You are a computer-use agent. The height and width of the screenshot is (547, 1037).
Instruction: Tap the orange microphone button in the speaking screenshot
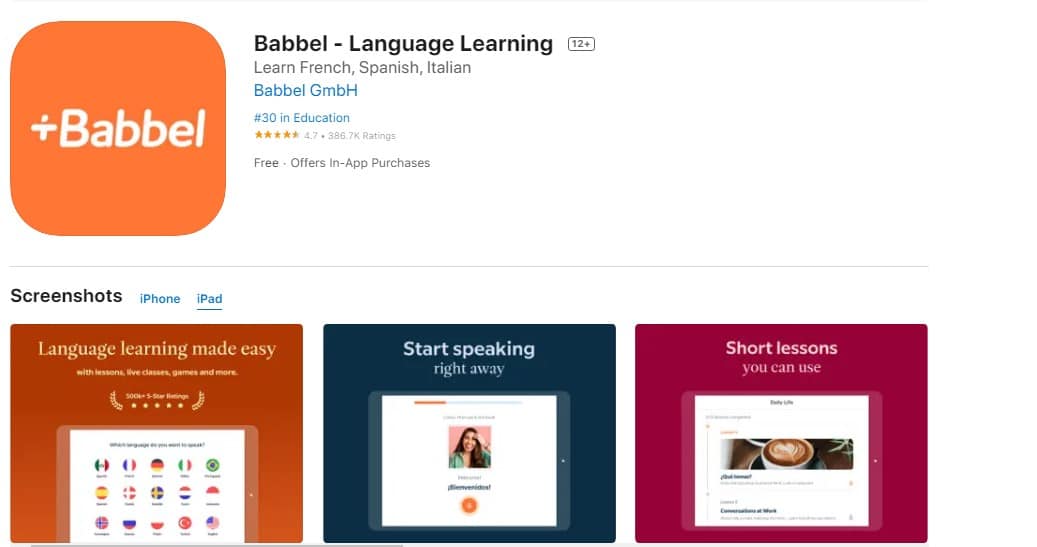[x=468, y=506]
